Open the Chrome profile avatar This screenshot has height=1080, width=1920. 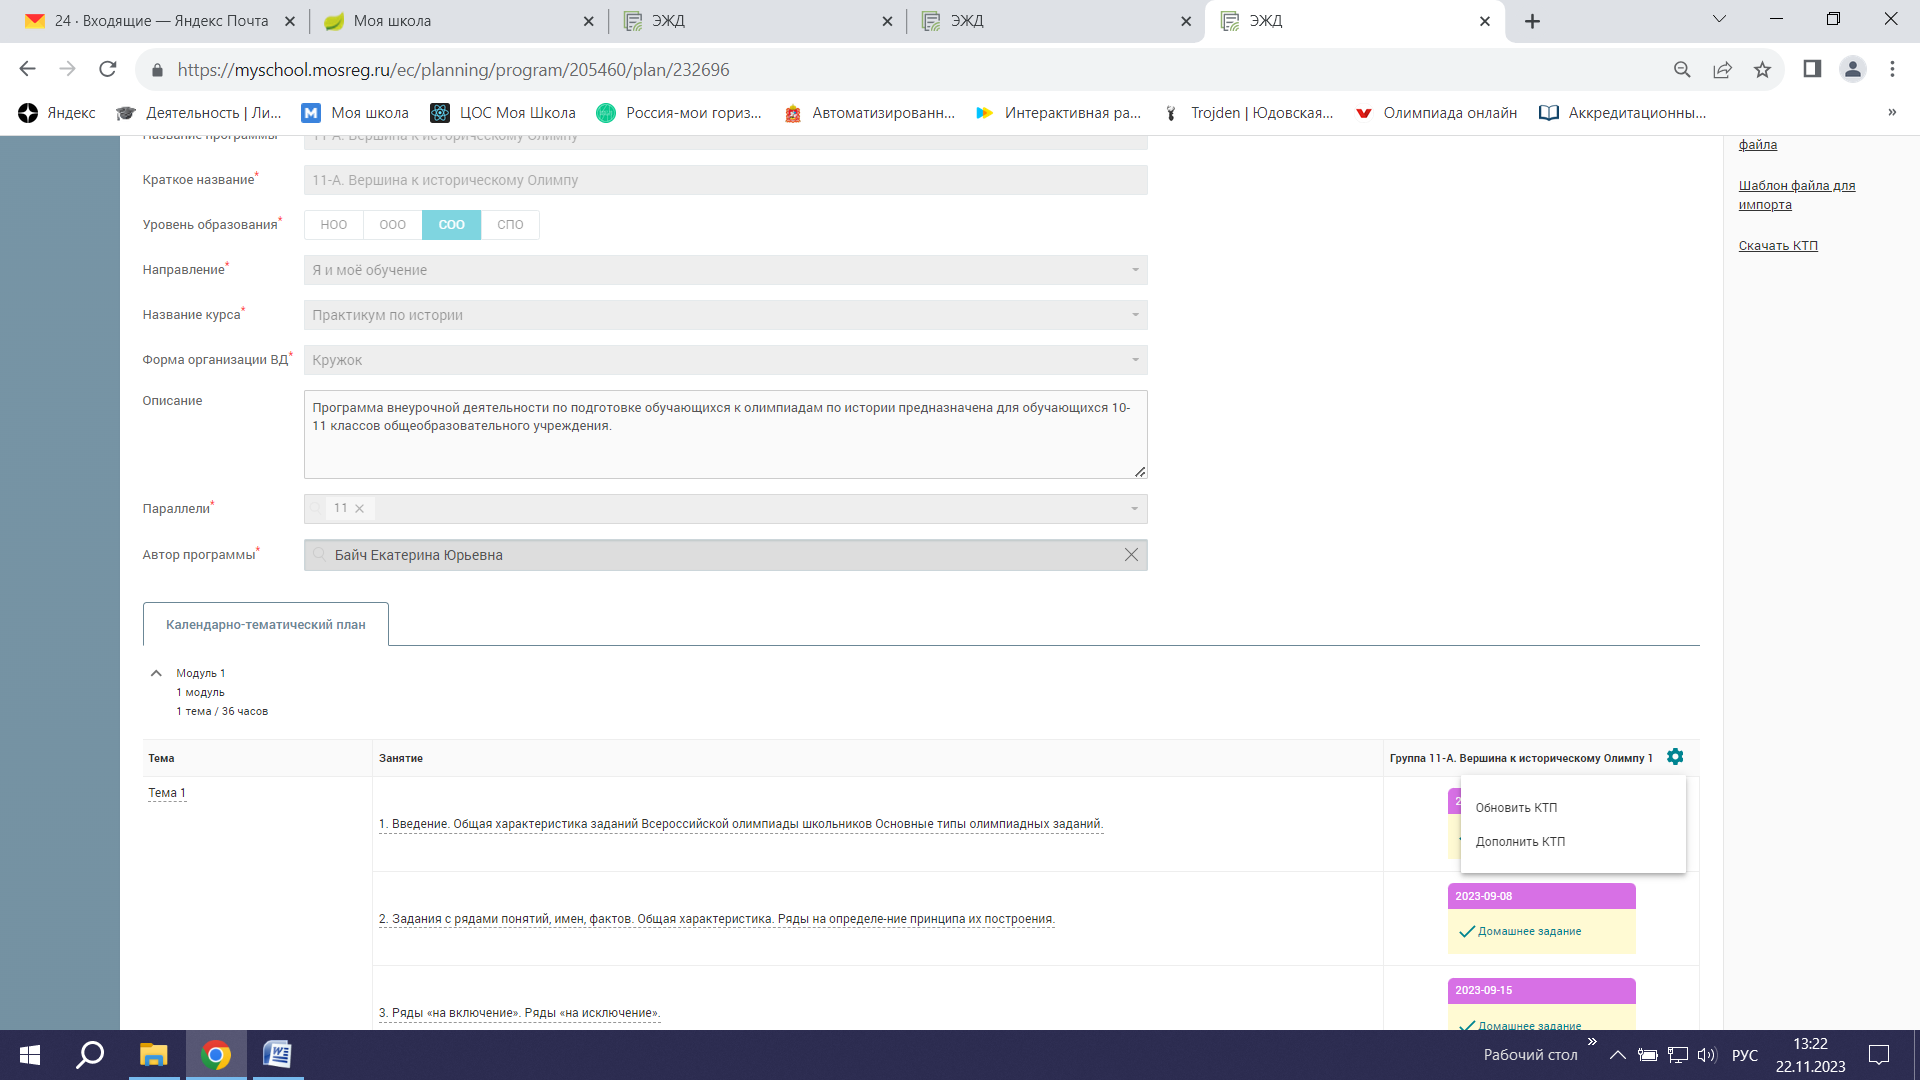click(x=1852, y=69)
